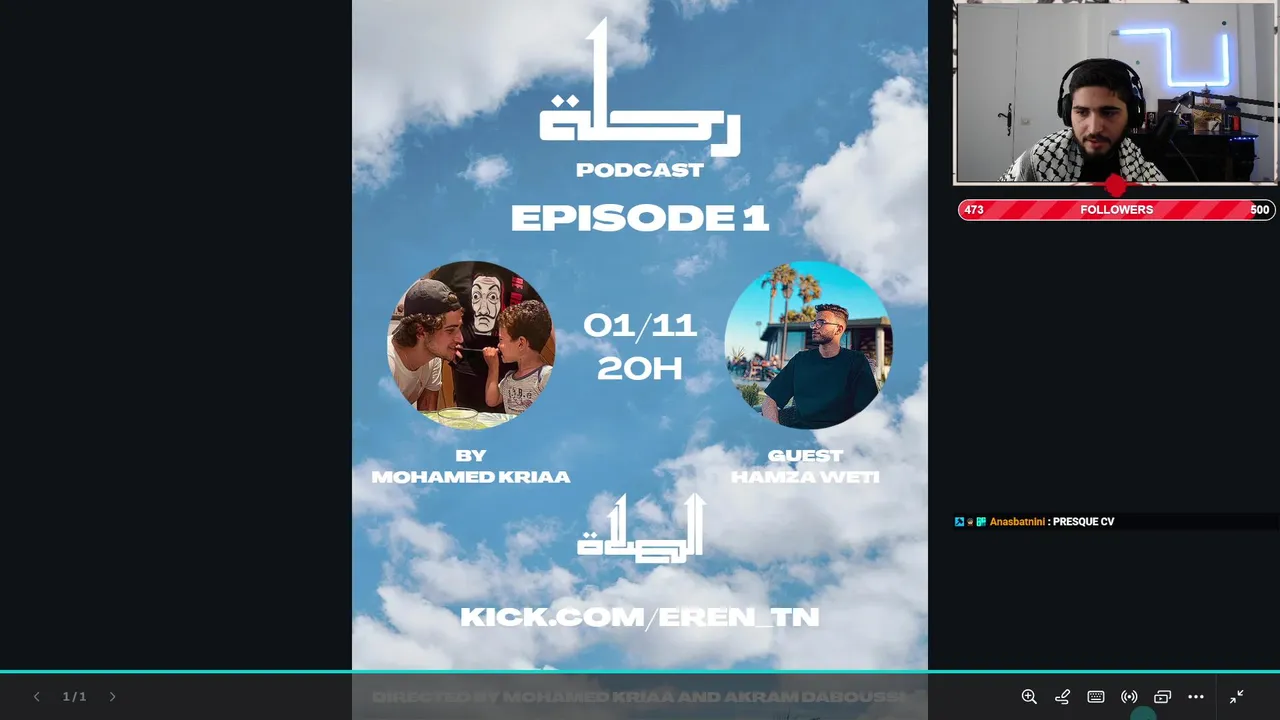1280x720 pixels.
Task: Exit fullscreen presentation mode
Action: click(x=1237, y=697)
